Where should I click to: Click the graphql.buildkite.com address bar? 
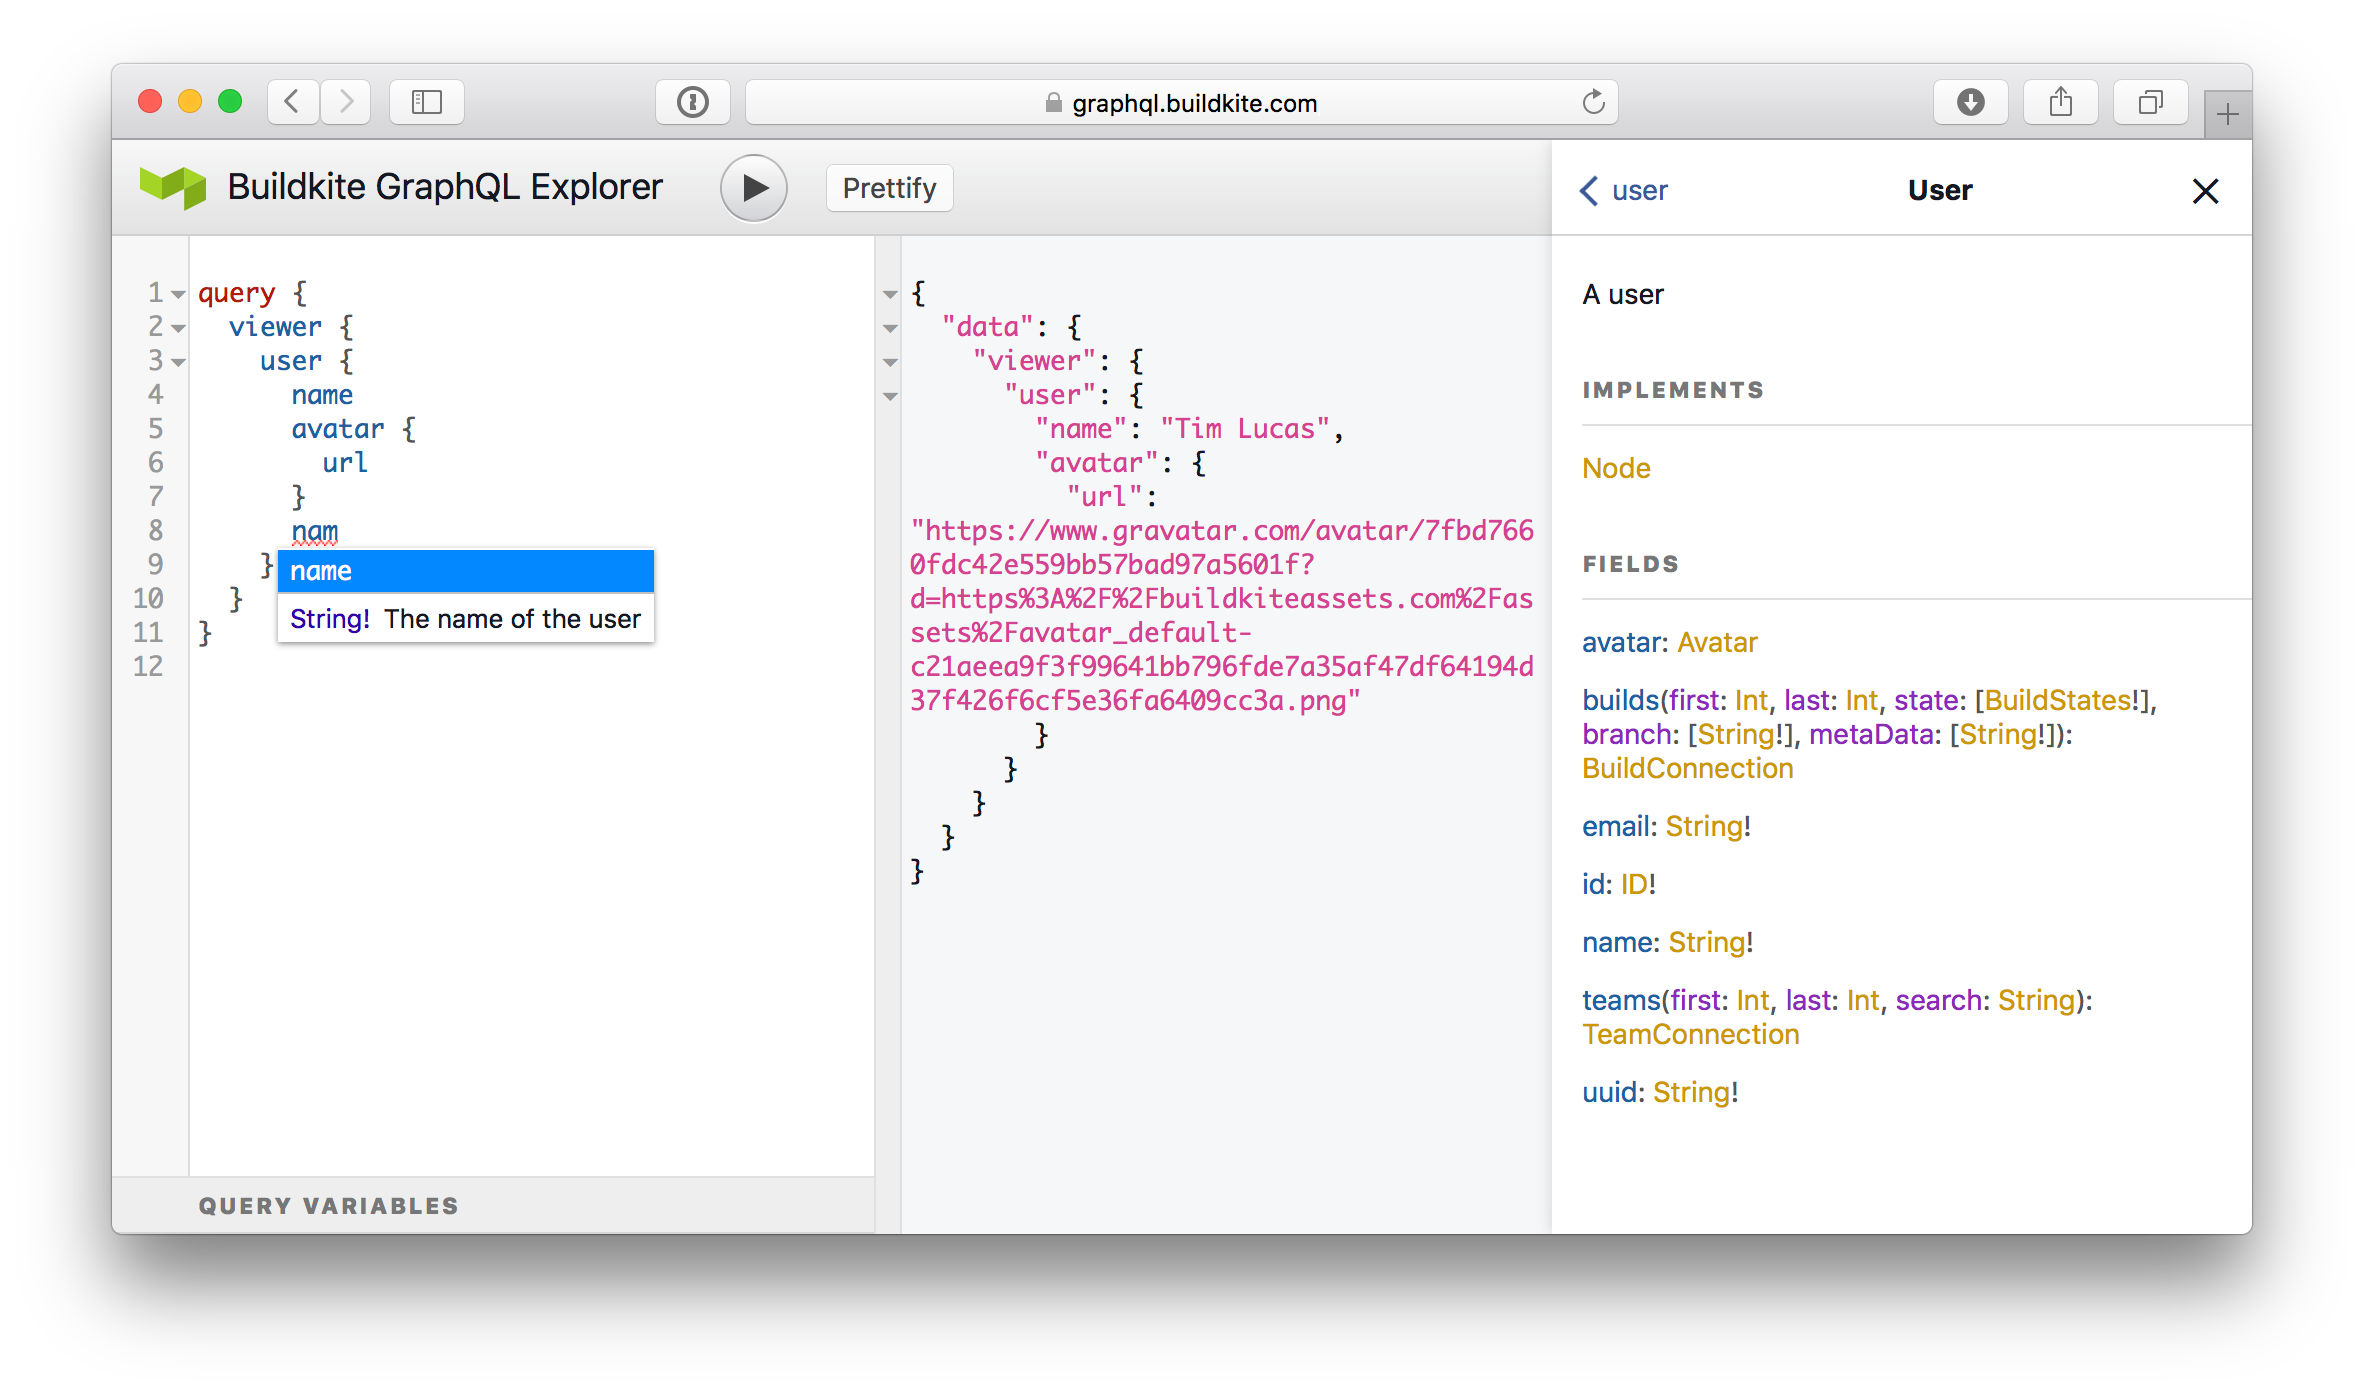coord(1182,102)
